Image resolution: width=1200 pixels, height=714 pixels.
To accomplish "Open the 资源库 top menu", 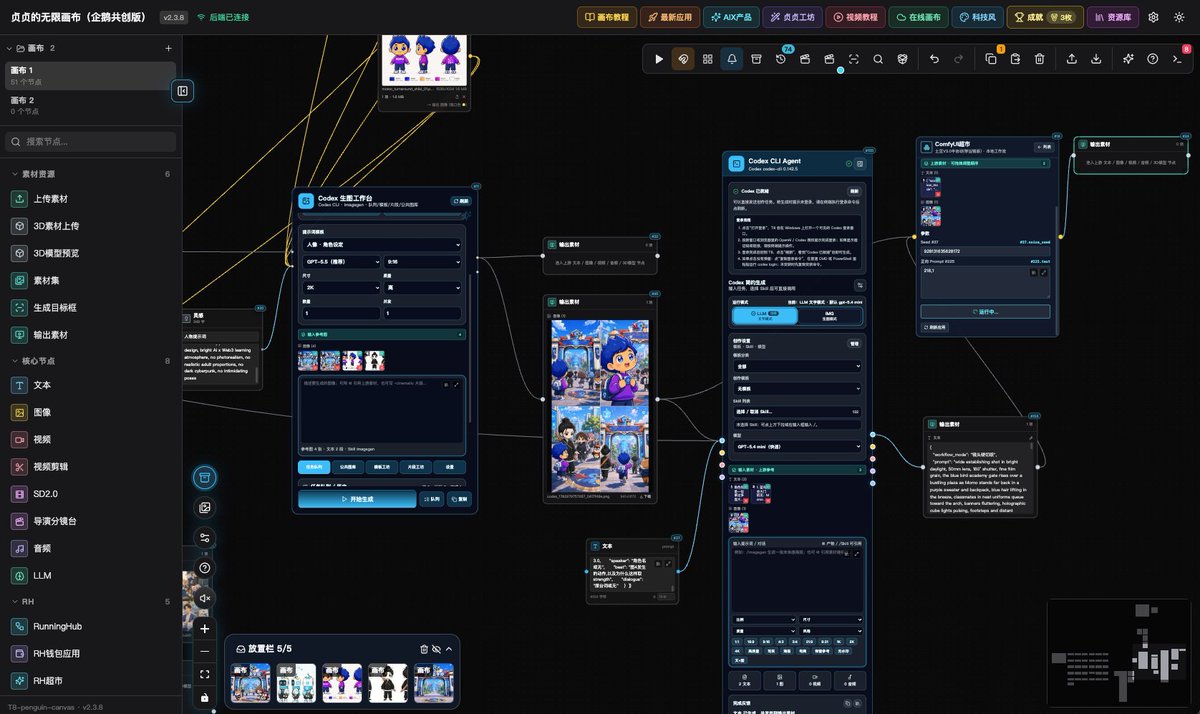I will tap(1112, 17).
